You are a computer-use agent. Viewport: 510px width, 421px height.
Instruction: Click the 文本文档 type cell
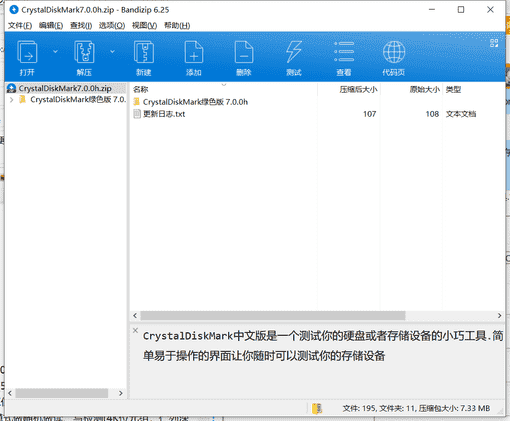[x=461, y=114]
